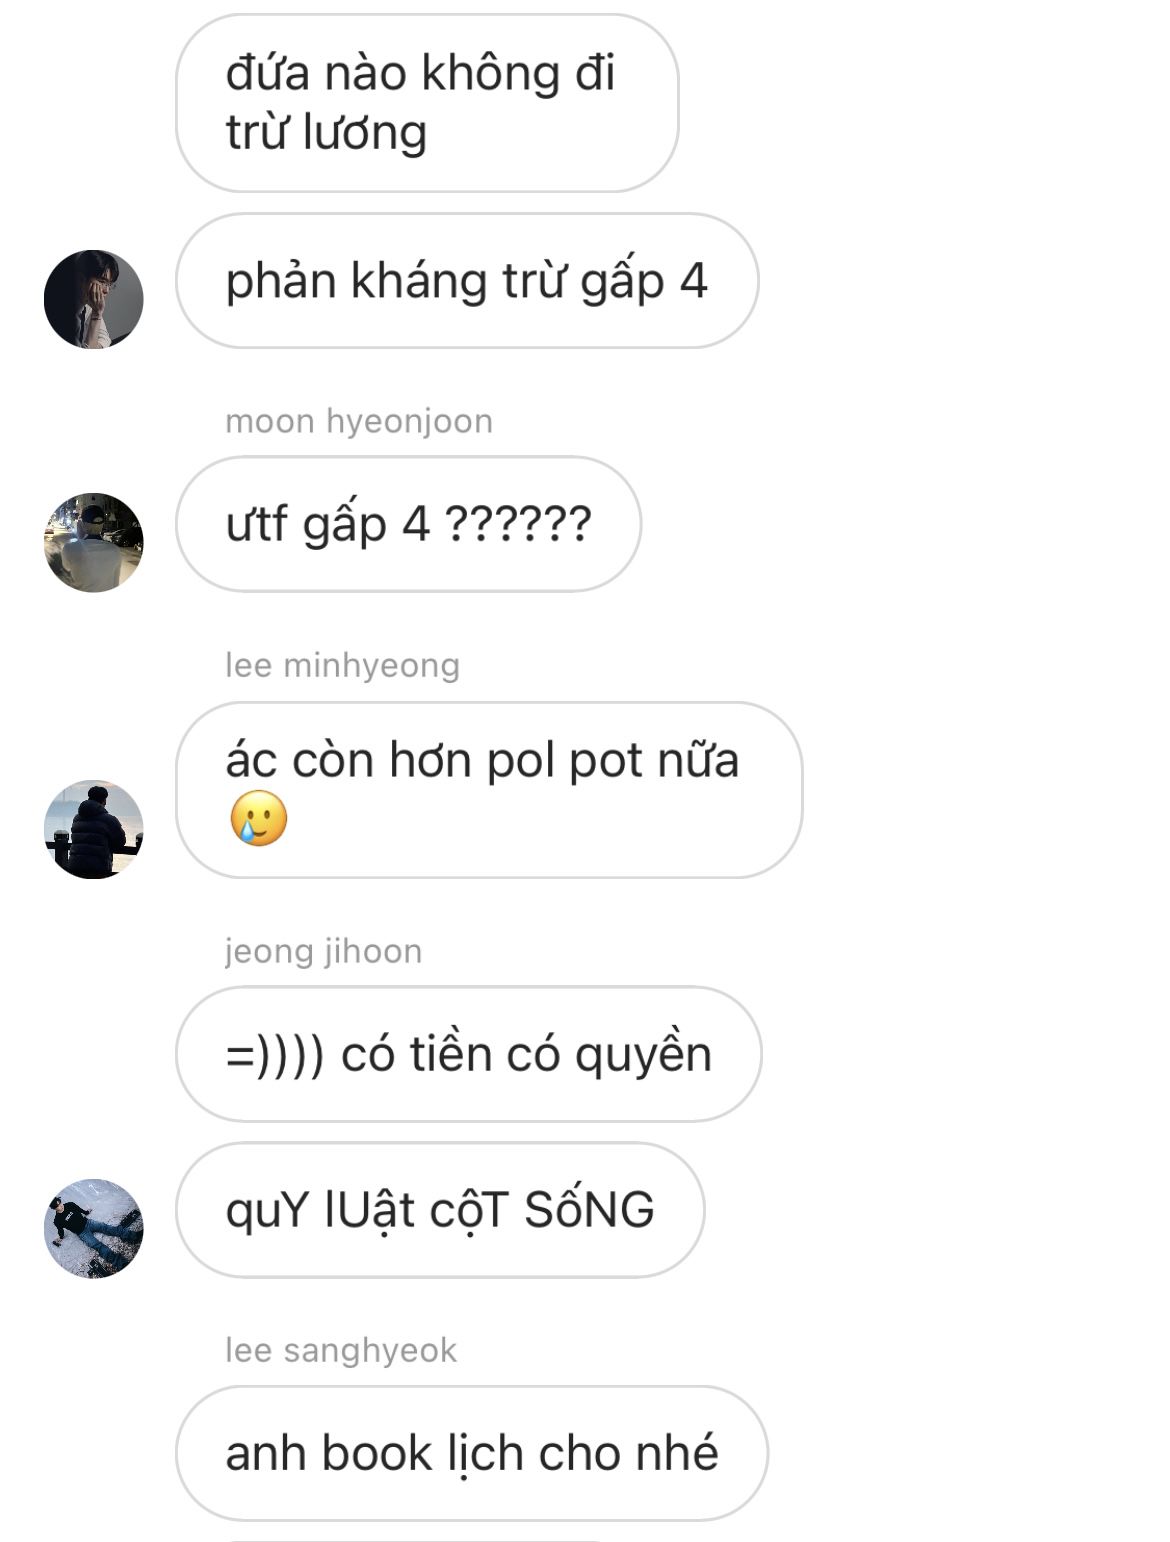Select the "anh book lịch cho nhé" message
This screenshot has width=1170, height=1542.
point(472,1453)
